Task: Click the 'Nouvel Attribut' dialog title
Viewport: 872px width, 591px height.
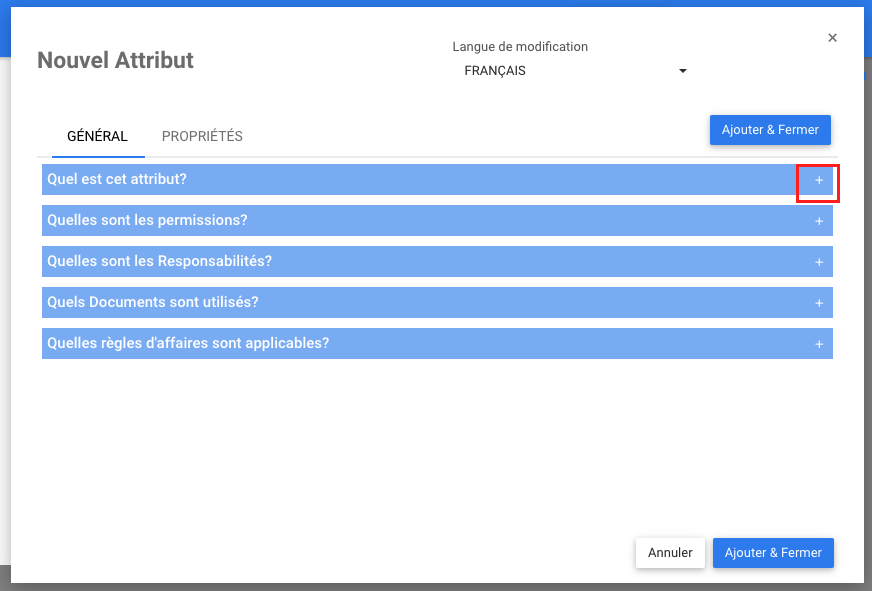Action: [115, 60]
